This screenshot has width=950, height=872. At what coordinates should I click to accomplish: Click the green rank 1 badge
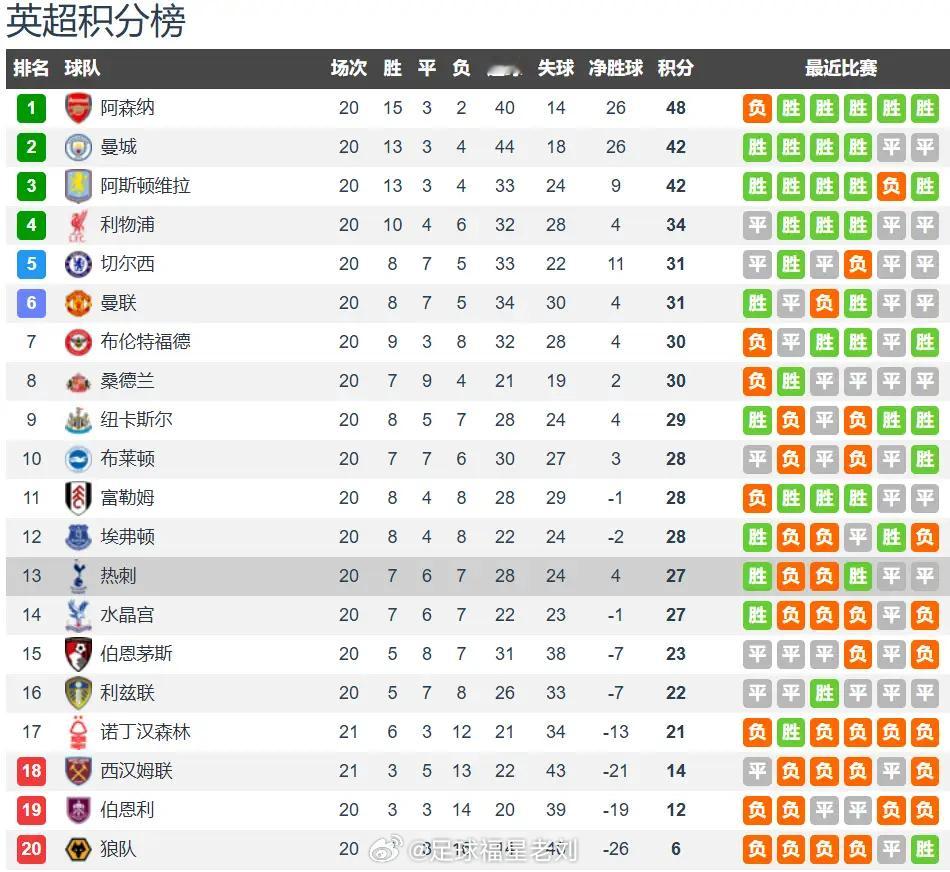click(x=32, y=108)
